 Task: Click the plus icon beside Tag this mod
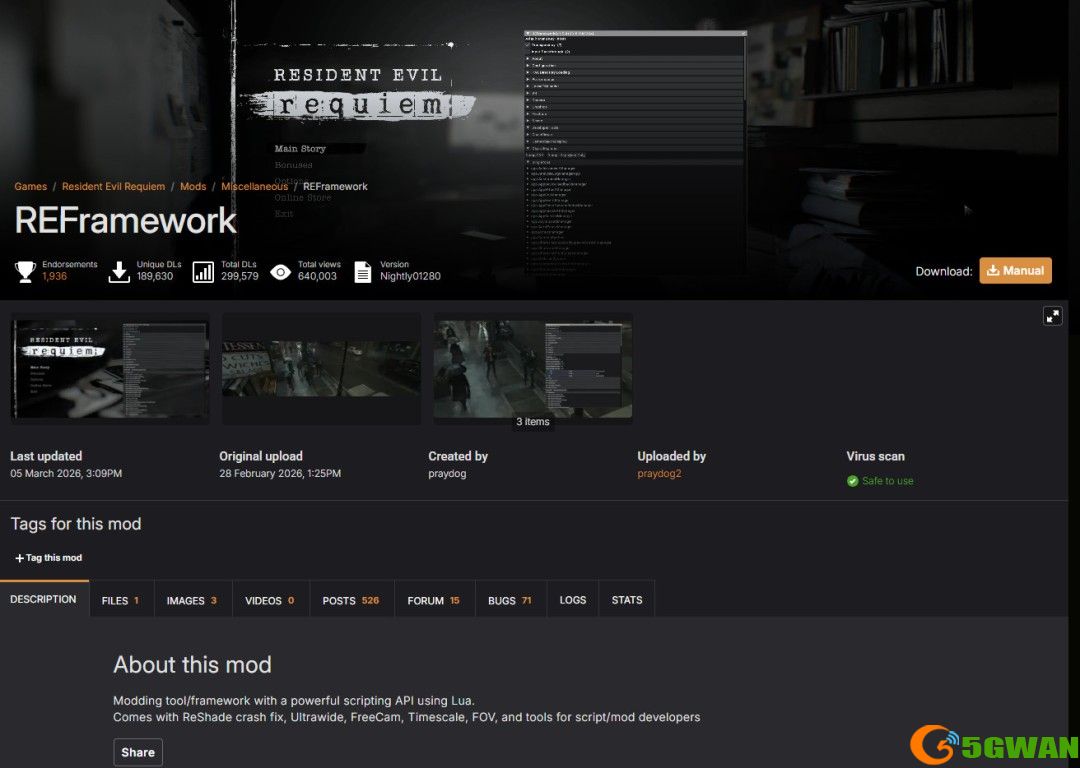pos(19,558)
